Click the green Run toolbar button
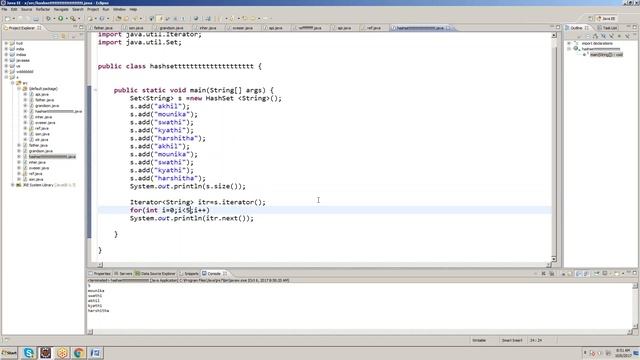 (x=60, y=18)
